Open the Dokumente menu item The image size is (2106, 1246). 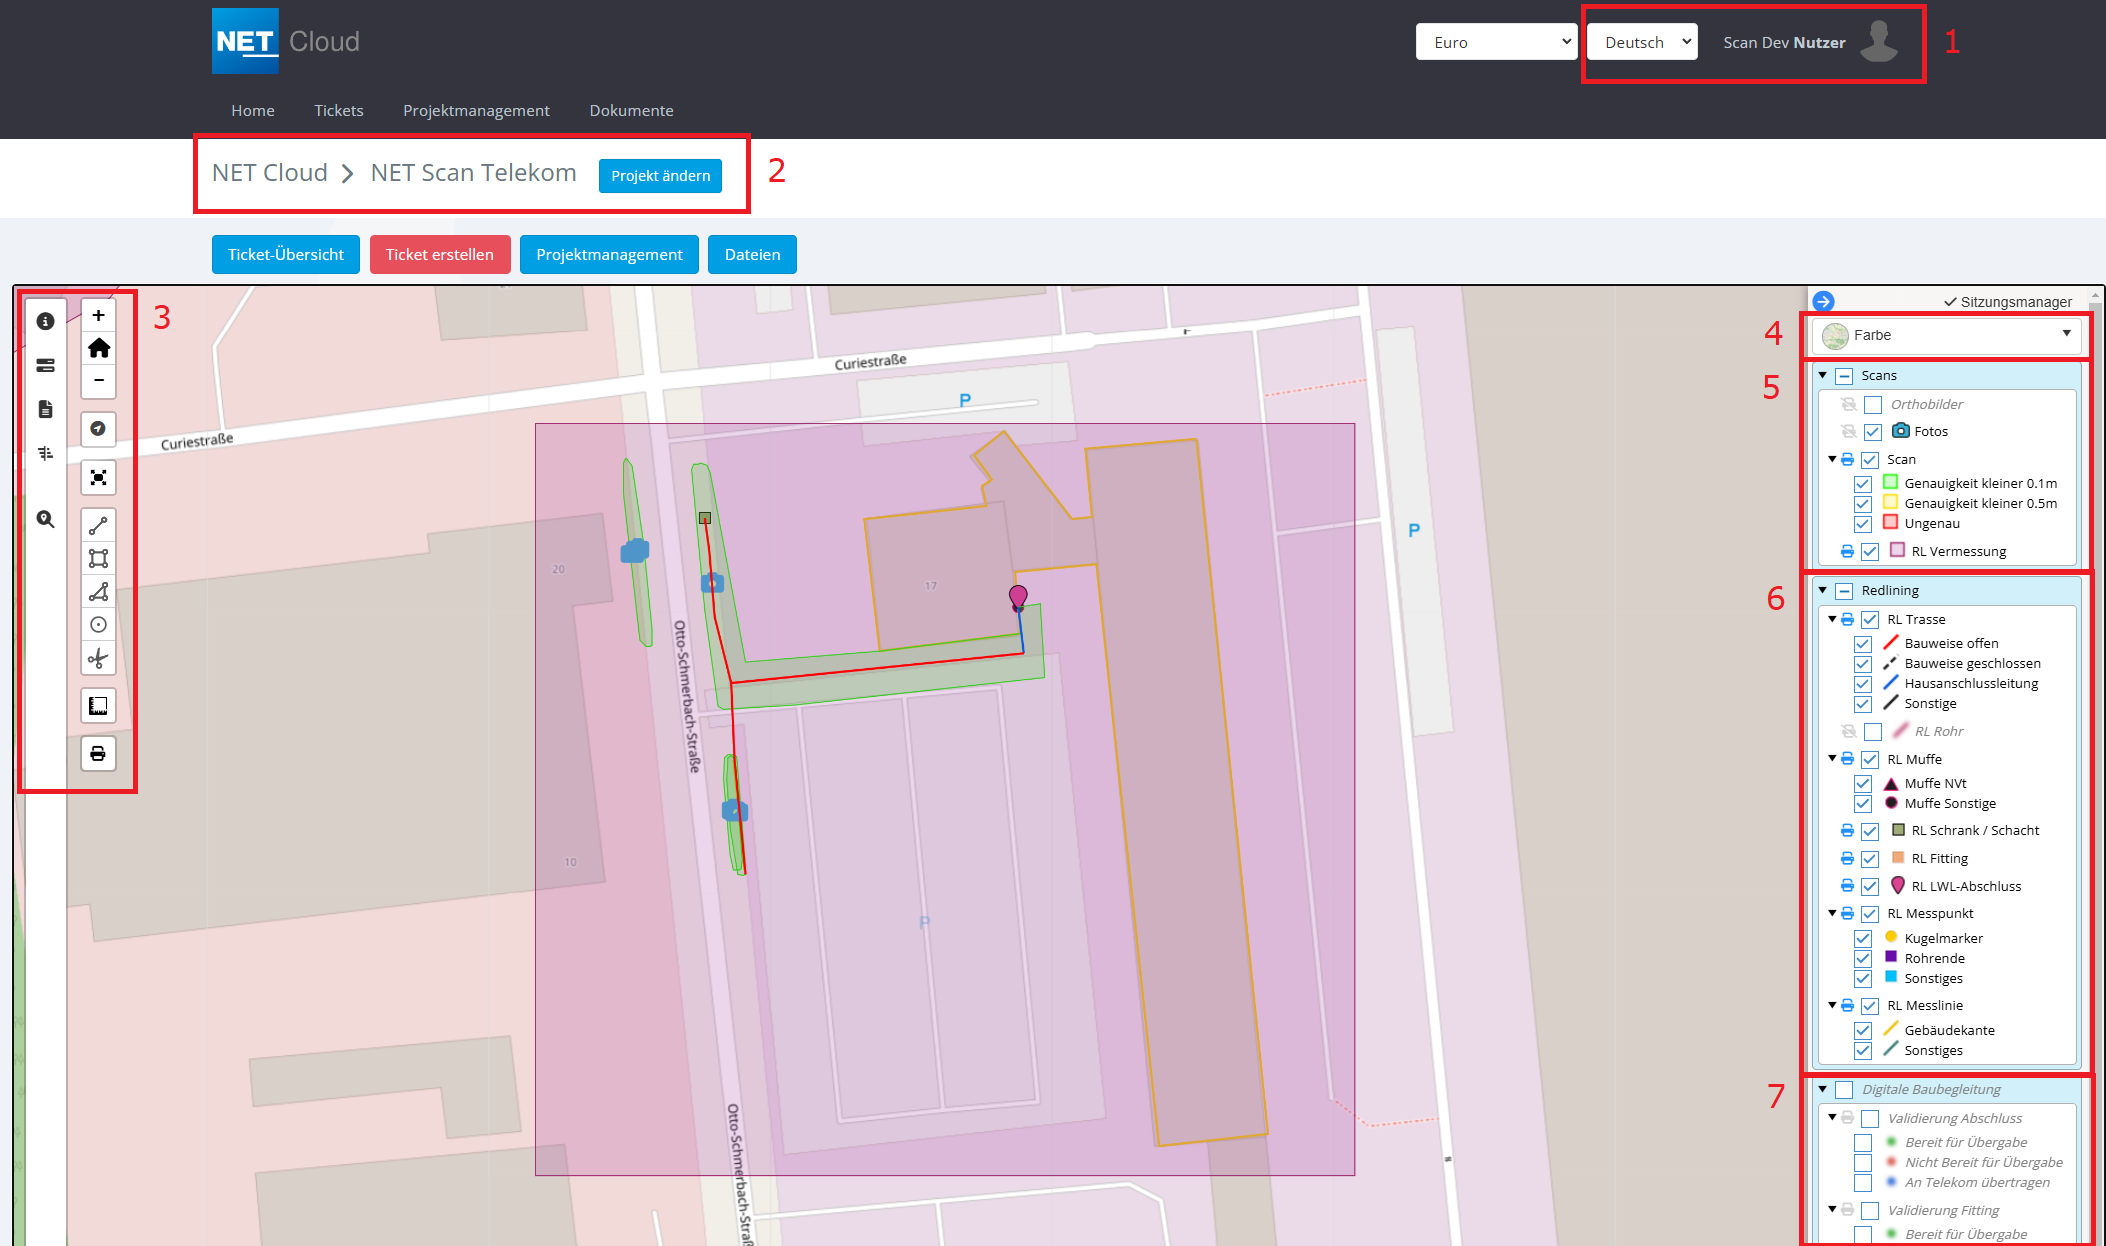pos(631,110)
